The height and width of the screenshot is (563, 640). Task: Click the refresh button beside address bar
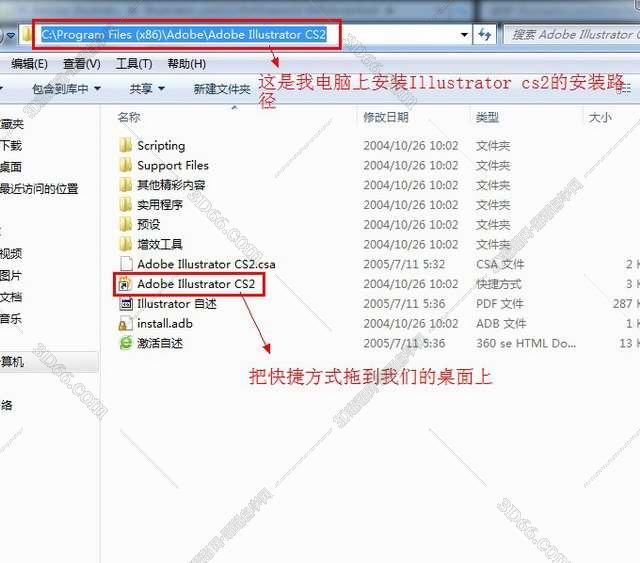click(x=484, y=34)
